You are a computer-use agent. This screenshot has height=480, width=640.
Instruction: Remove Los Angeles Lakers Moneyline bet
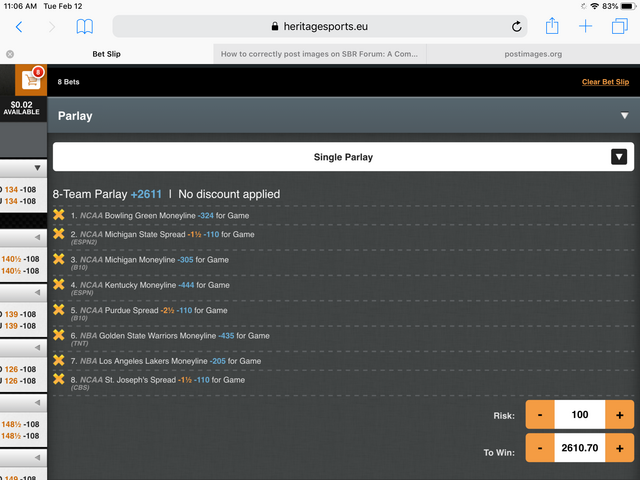(59, 360)
